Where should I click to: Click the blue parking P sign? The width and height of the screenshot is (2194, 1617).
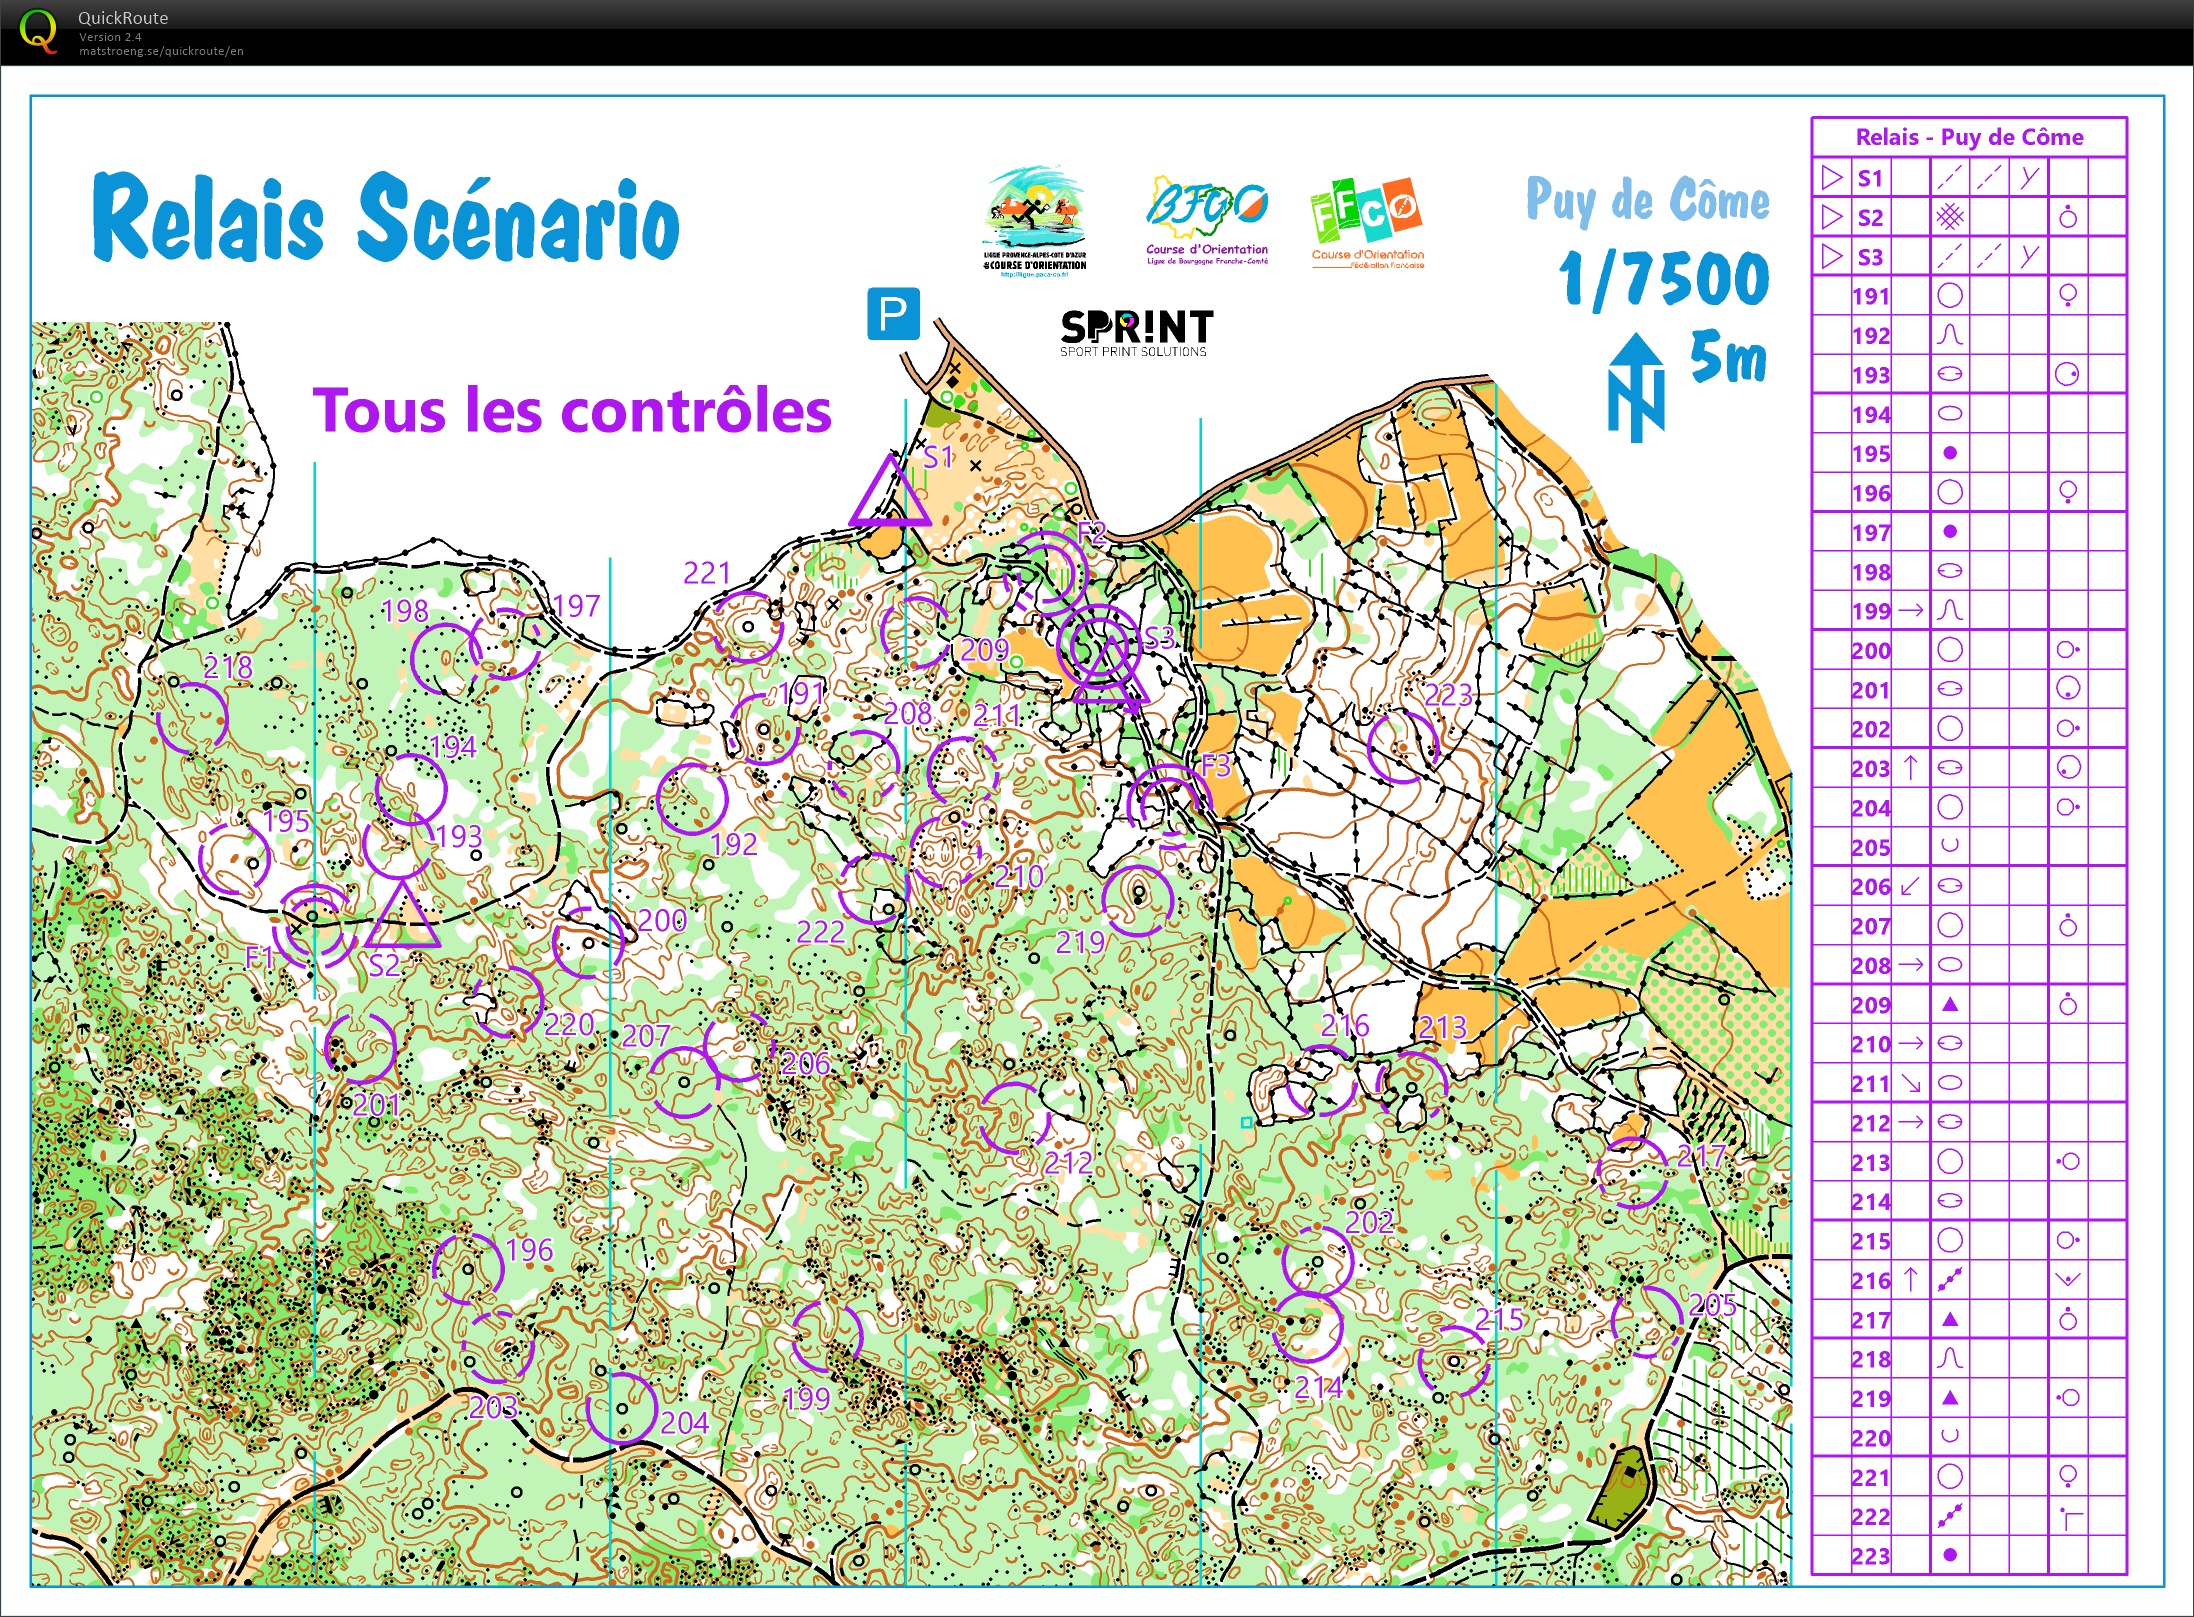(x=892, y=314)
